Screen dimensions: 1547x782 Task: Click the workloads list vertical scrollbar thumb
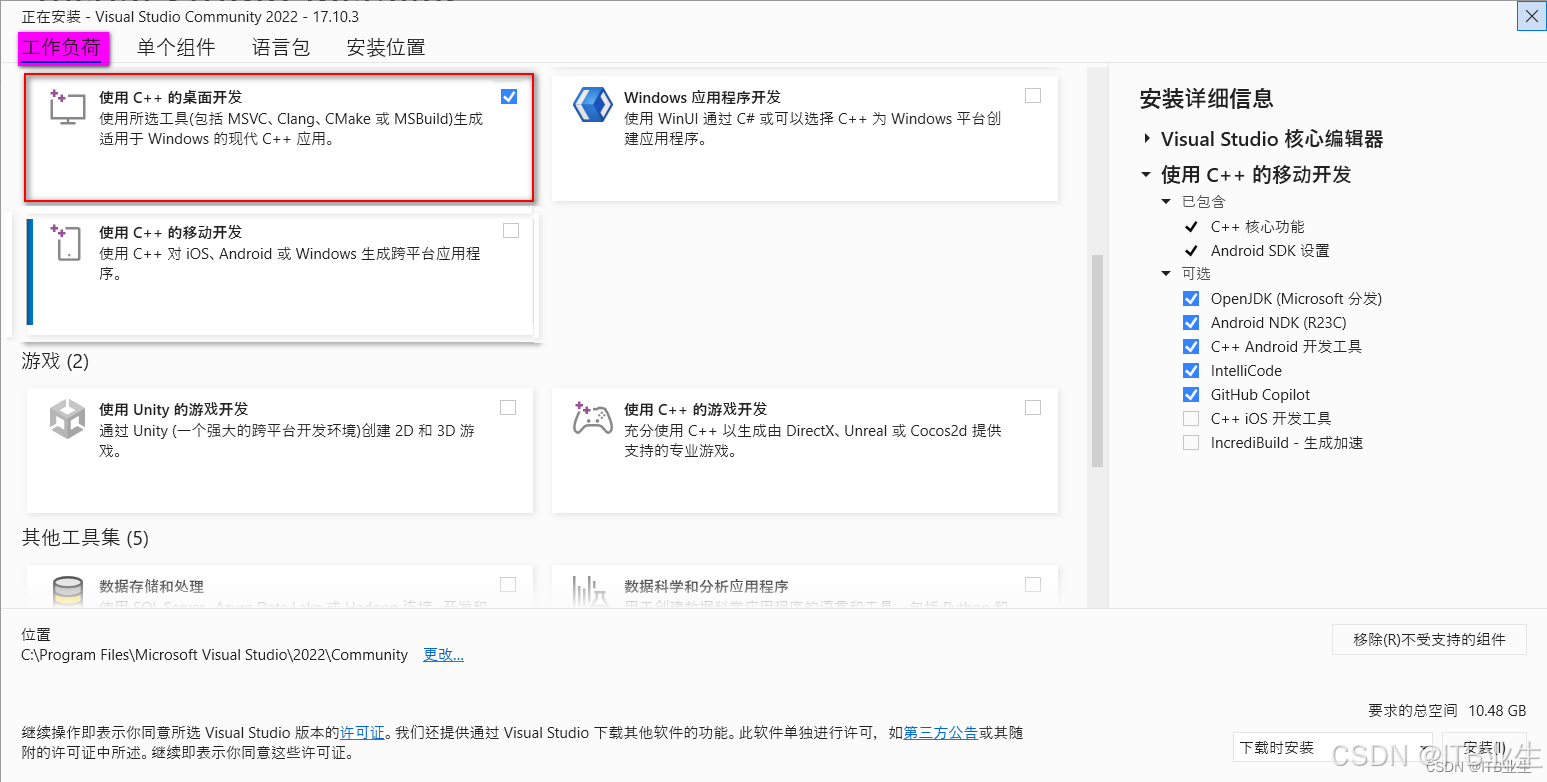click(x=1097, y=361)
